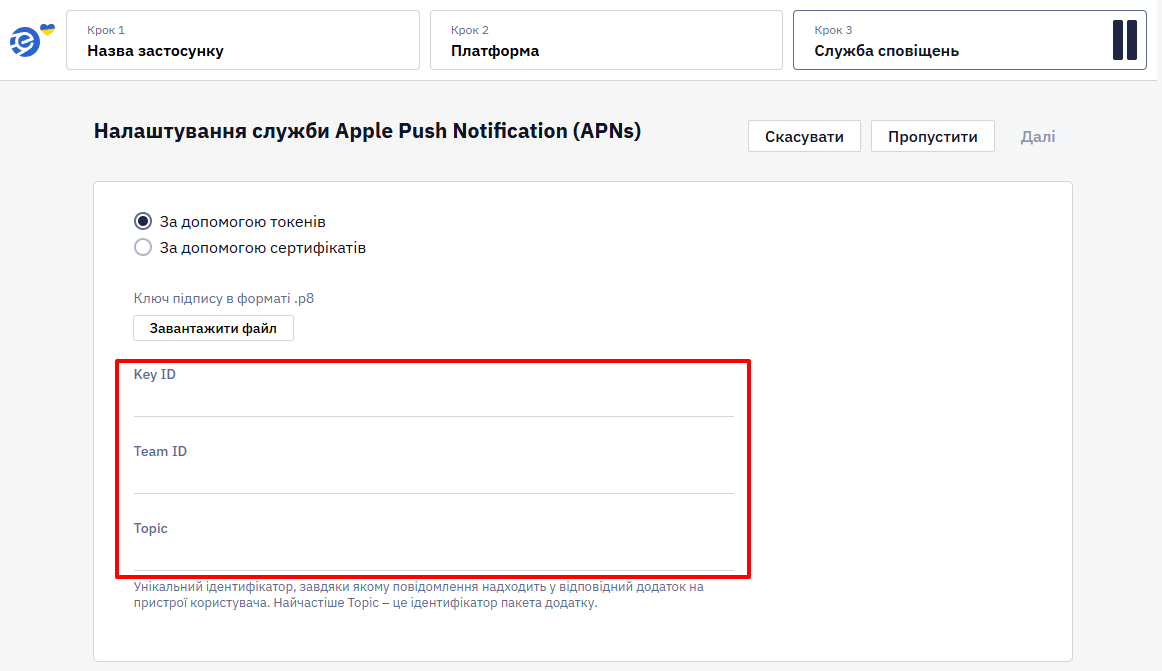Focus the Topic input field
Screen dimensions: 1162x671
(x=434, y=555)
